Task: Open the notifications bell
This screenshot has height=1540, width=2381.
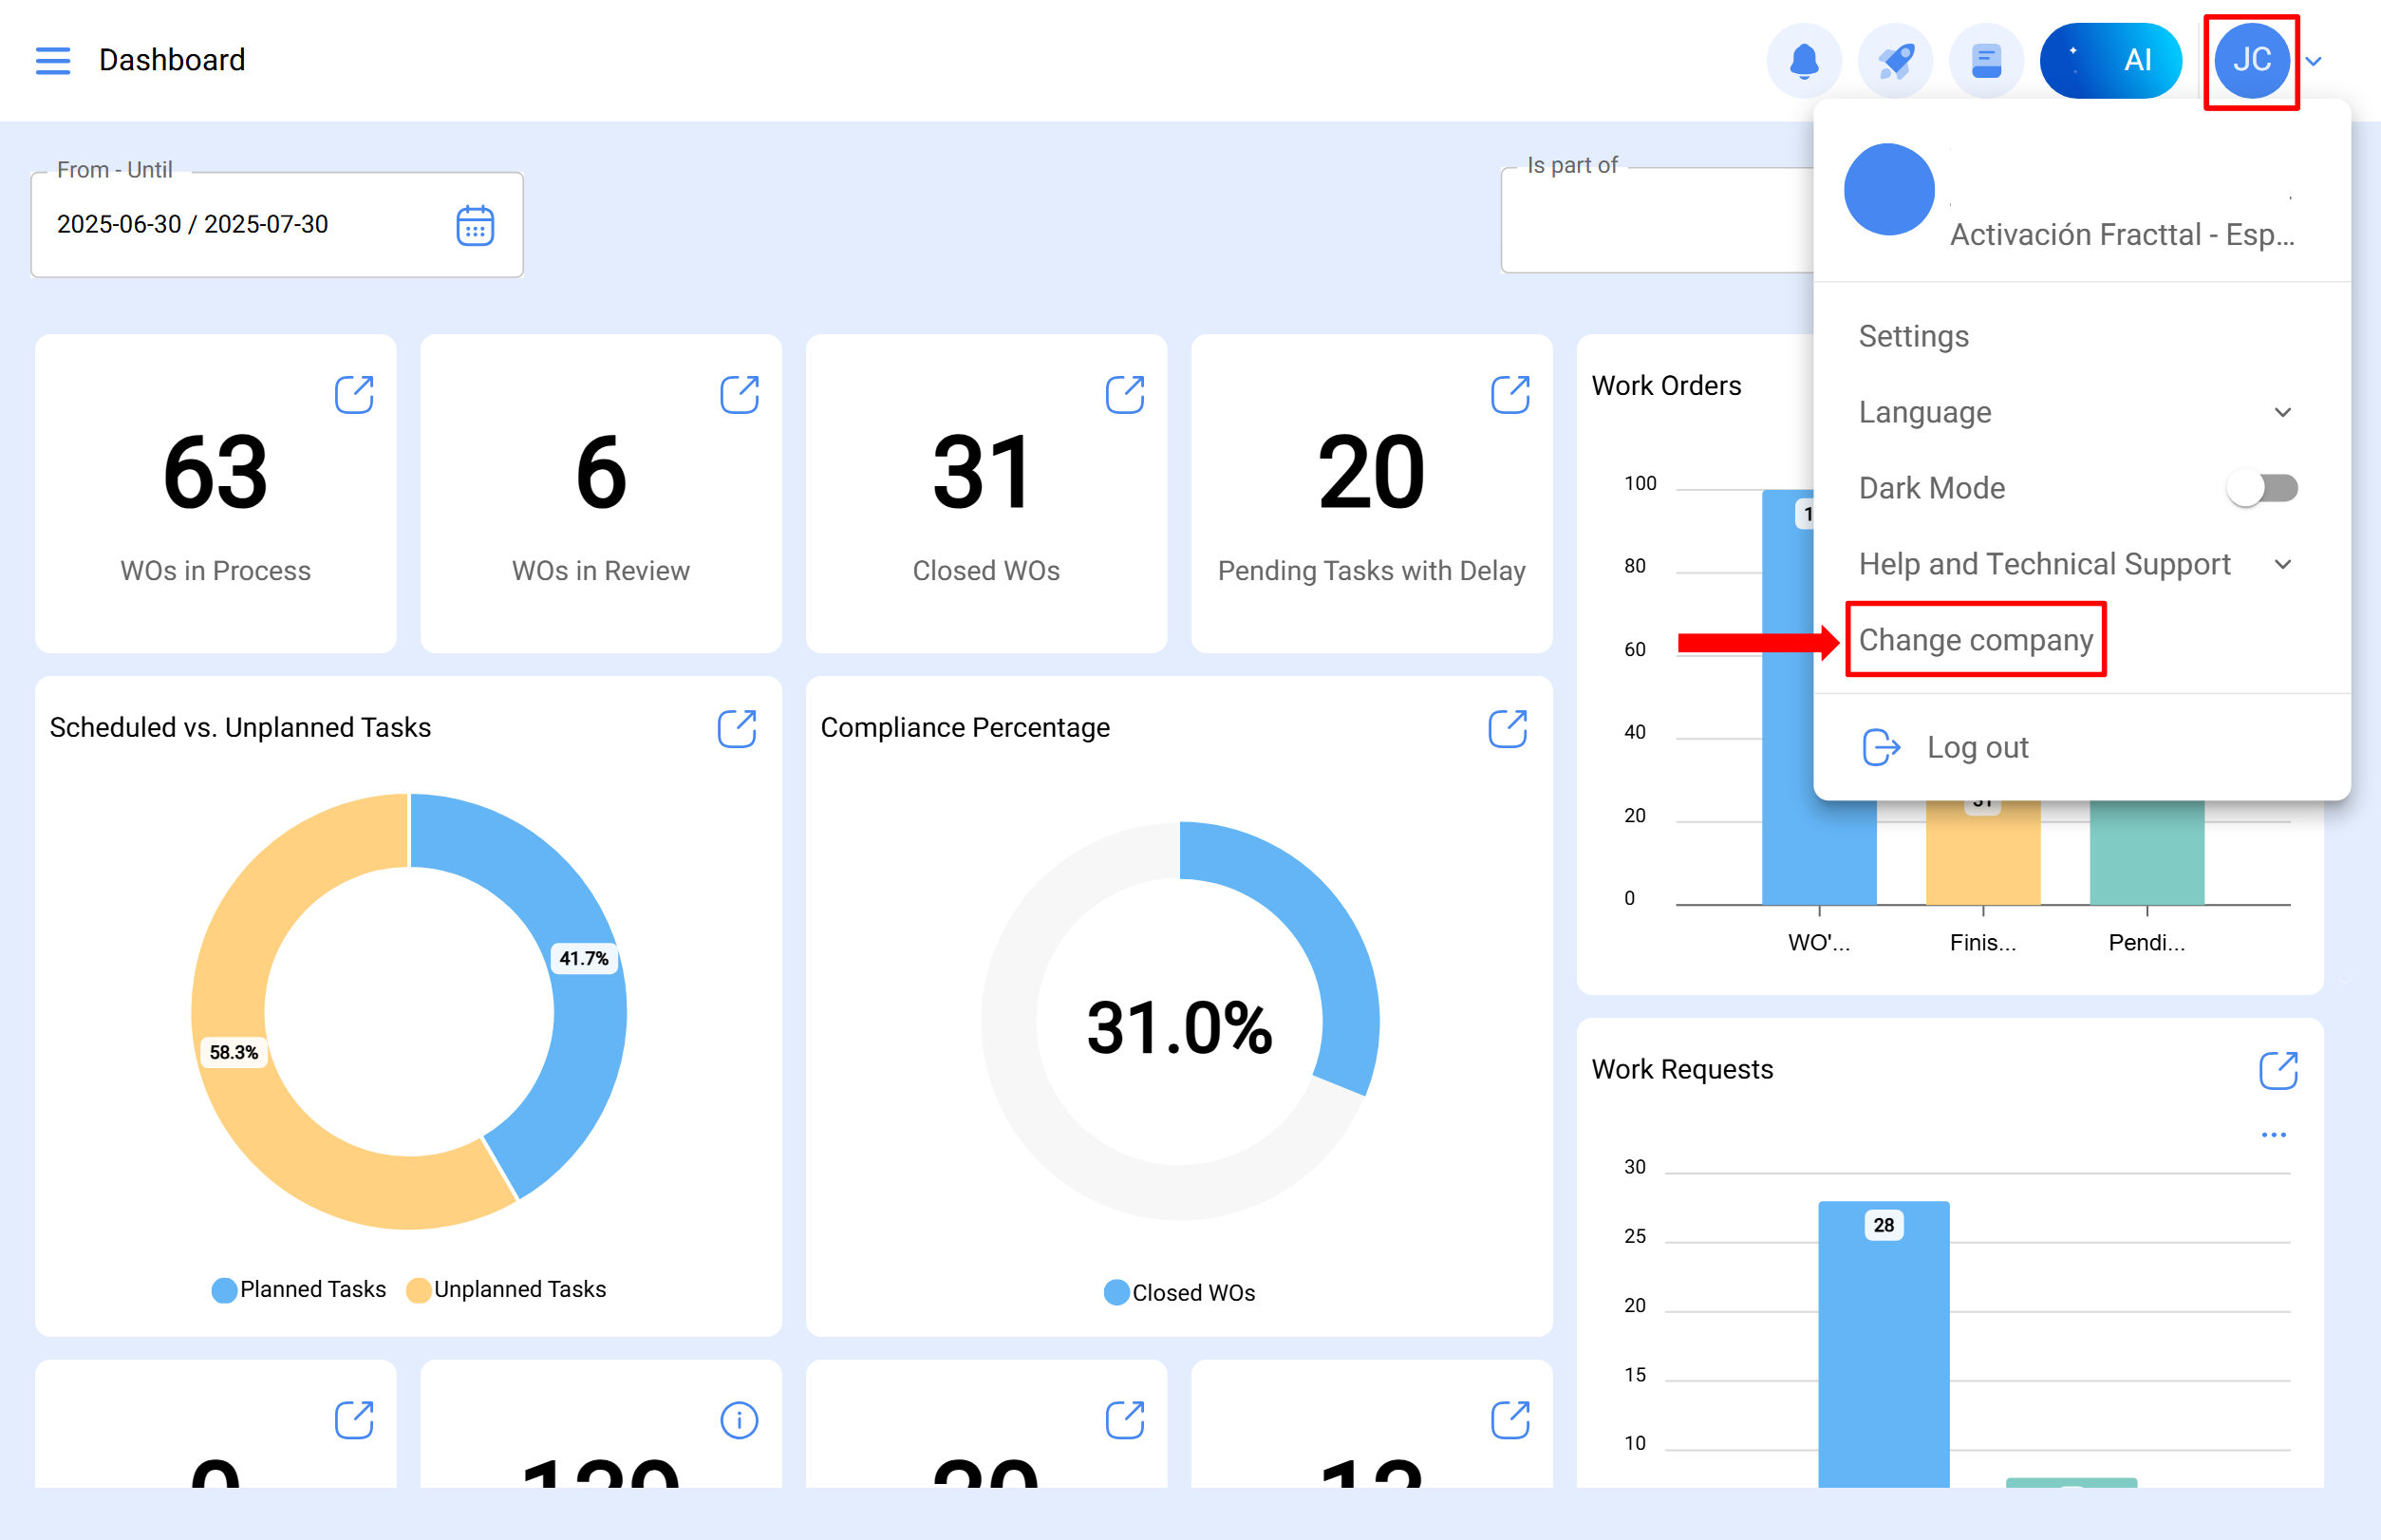Action: [x=1803, y=60]
